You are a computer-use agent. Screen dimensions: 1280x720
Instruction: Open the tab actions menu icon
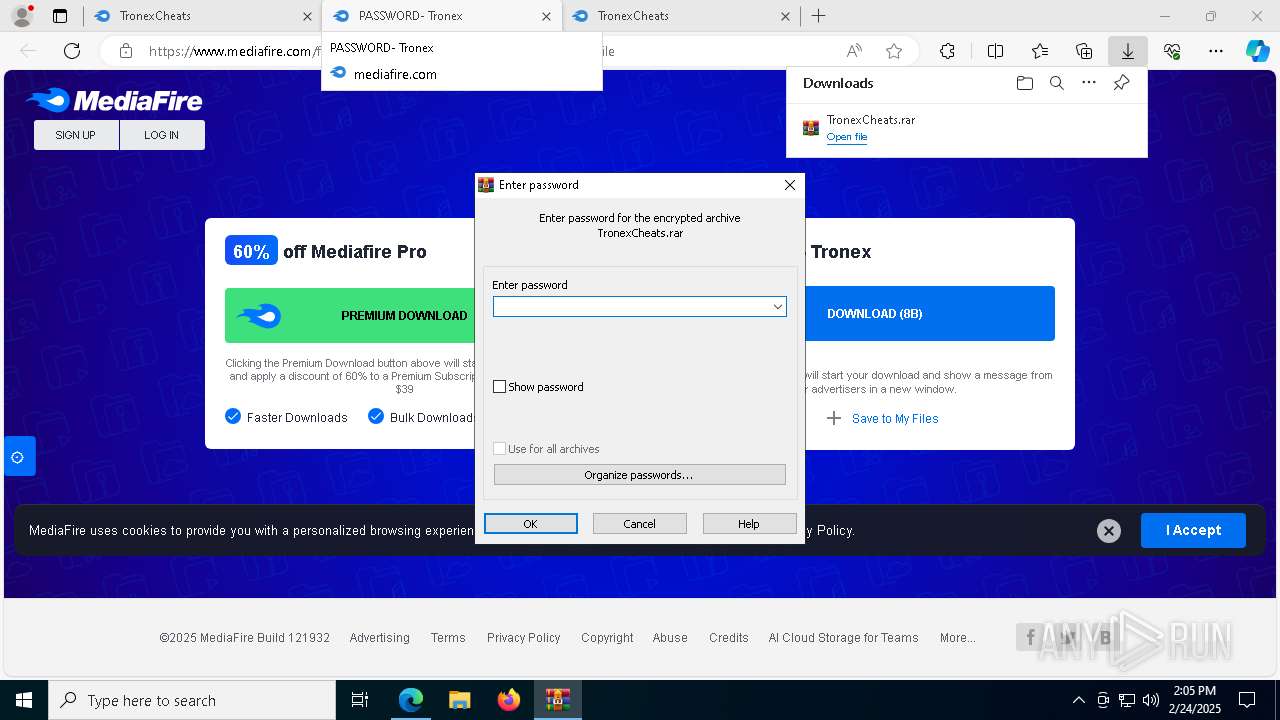pyautogui.click(x=60, y=16)
